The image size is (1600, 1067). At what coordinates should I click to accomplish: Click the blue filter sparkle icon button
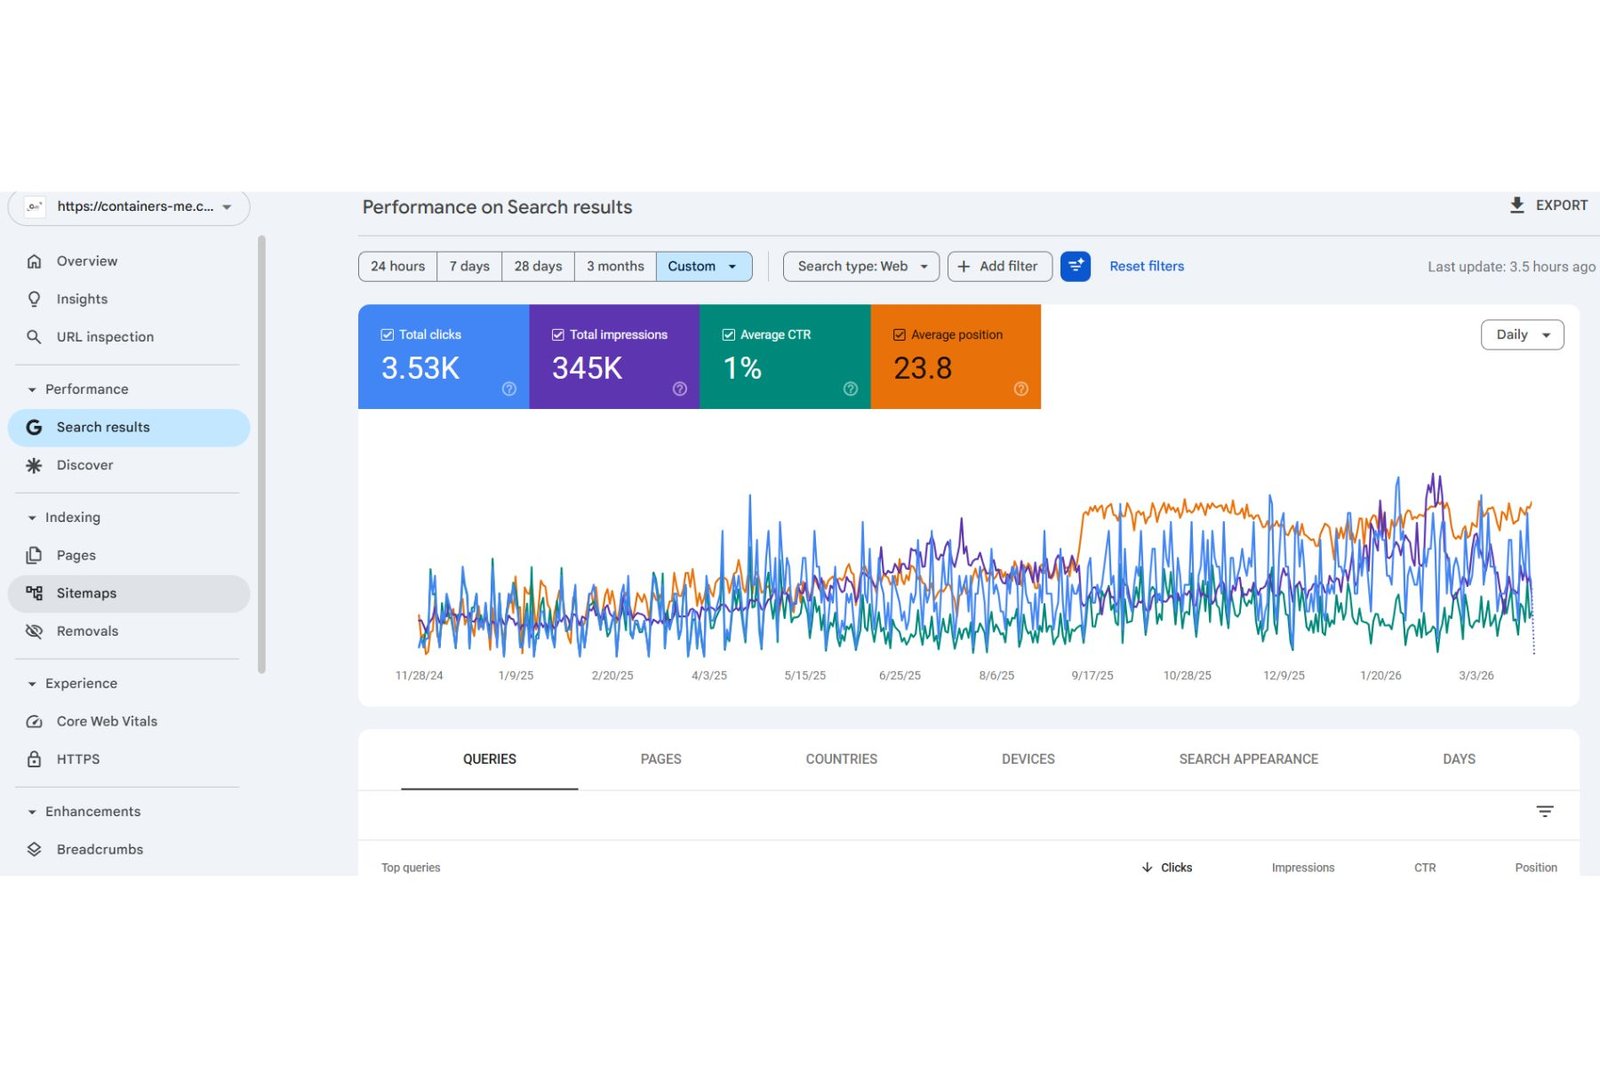click(x=1075, y=266)
